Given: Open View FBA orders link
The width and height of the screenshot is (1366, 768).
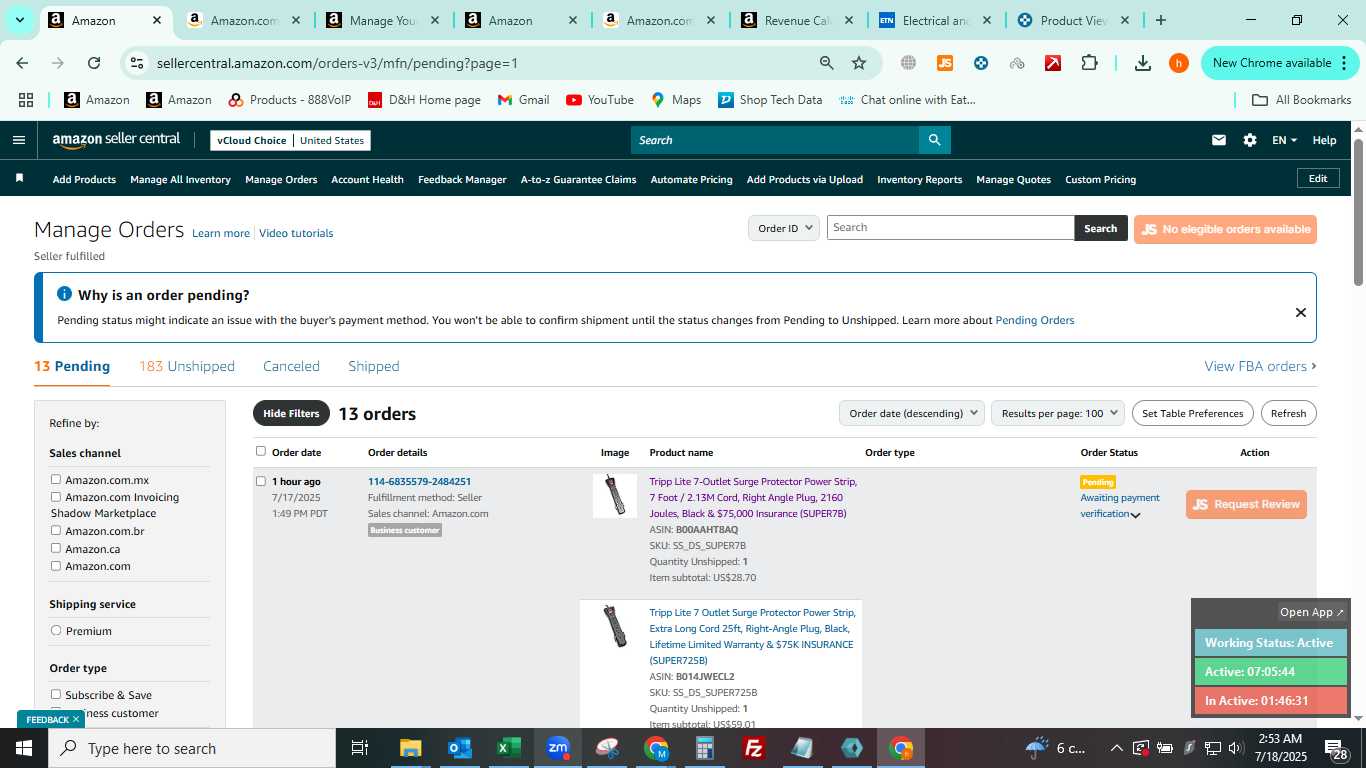Looking at the screenshot, I should 1260,366.
